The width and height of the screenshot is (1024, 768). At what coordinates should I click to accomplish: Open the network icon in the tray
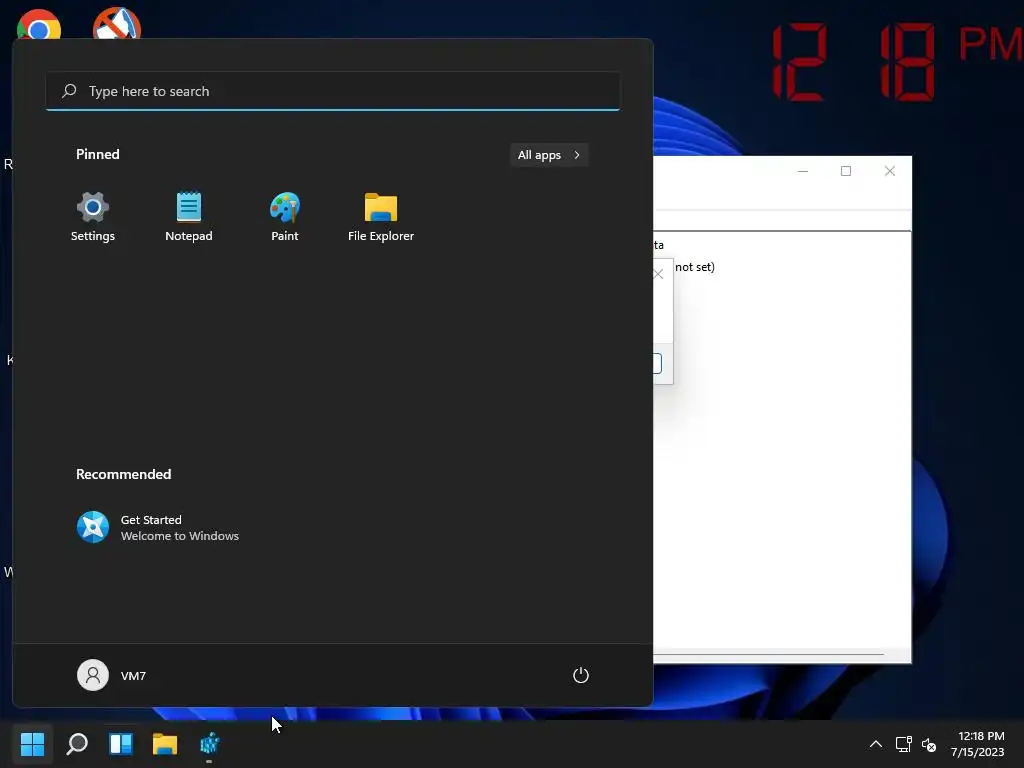(x=904, y=744)
